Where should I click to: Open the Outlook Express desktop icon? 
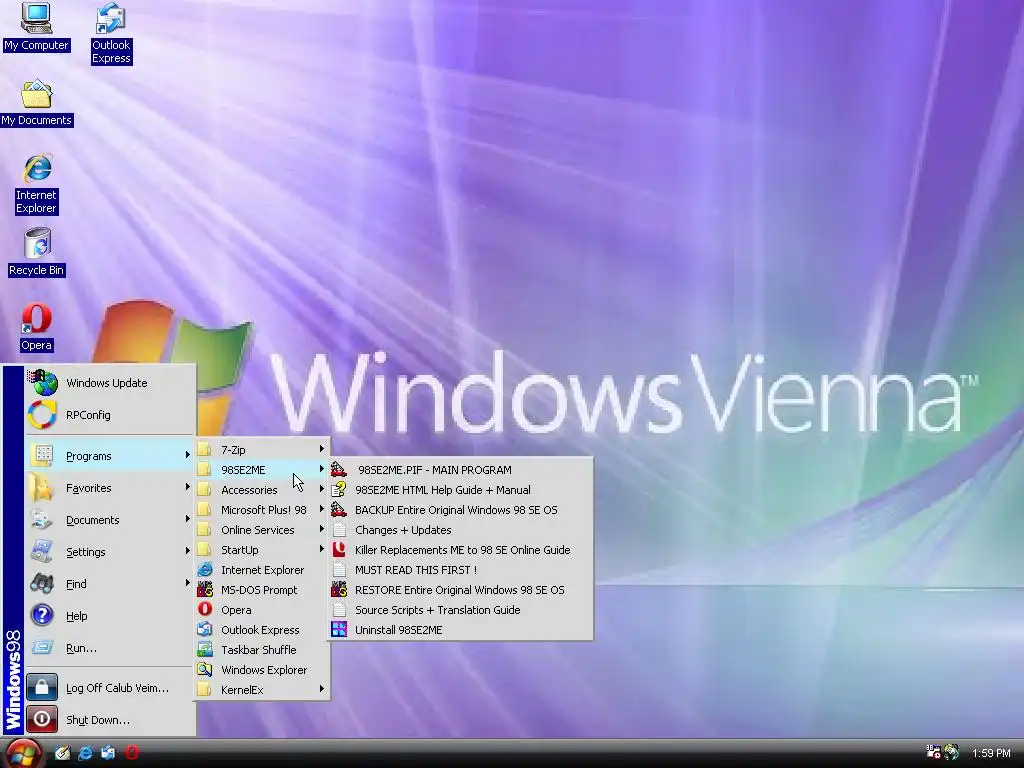click(111, 33)
